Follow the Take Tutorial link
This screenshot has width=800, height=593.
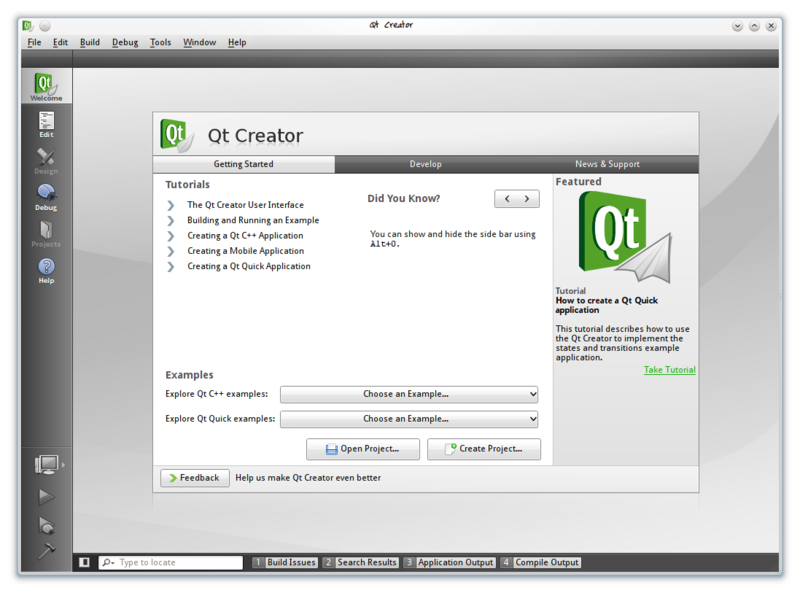[669, 370]
